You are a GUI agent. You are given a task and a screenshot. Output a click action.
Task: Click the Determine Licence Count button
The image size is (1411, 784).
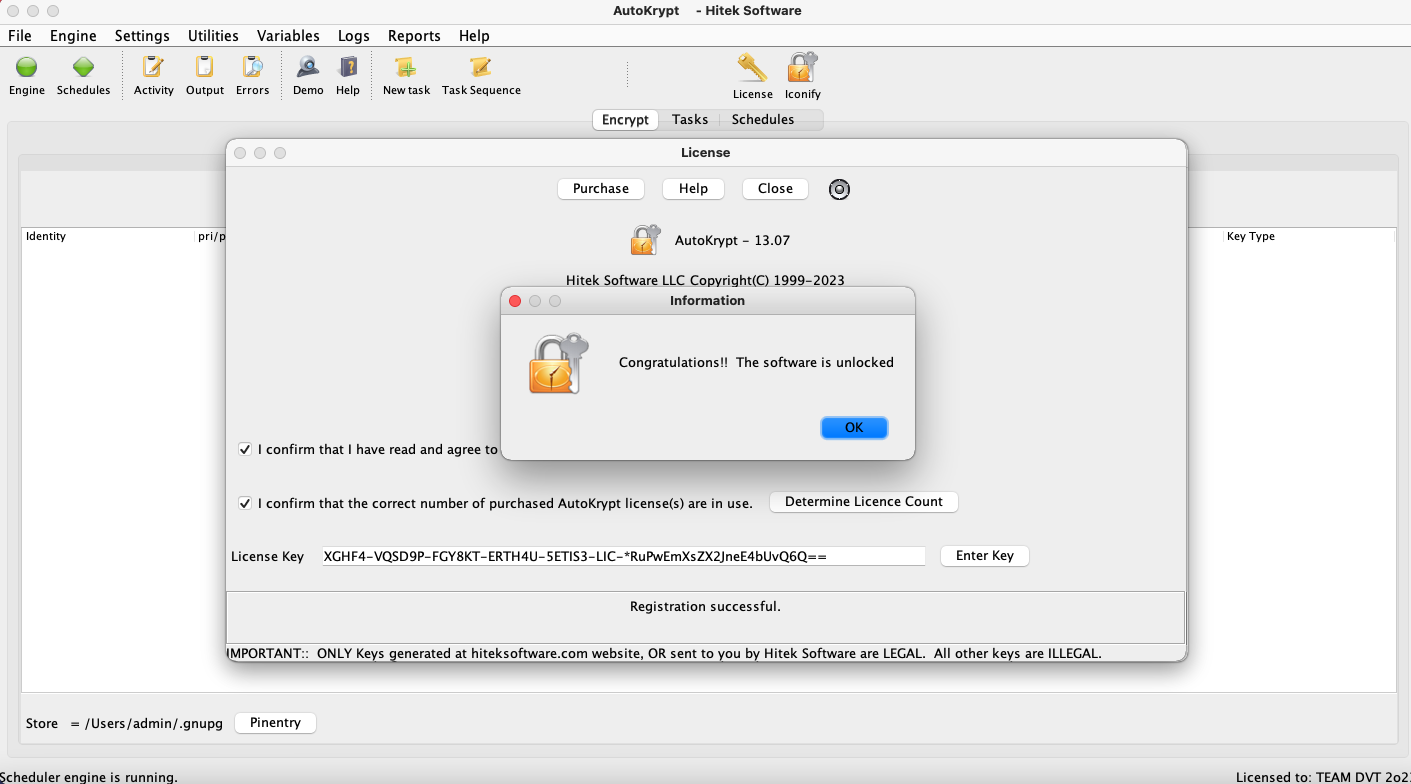click(863, 502)
